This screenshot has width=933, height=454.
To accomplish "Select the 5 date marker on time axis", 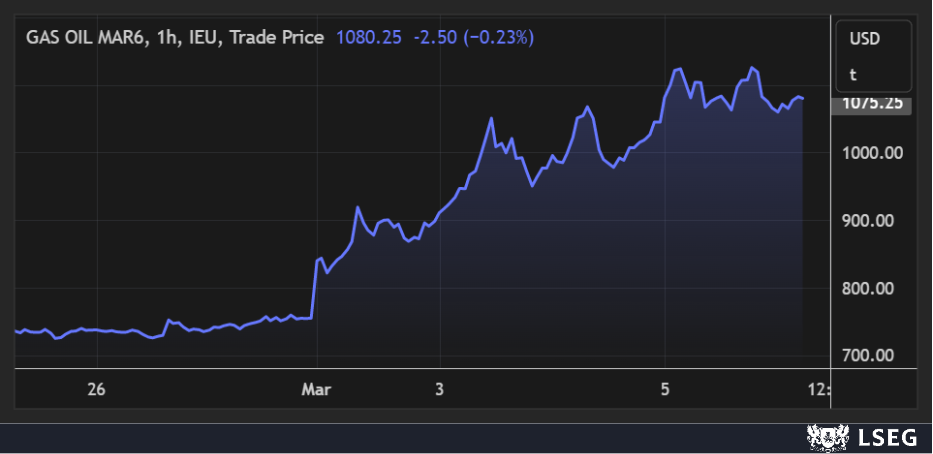I will (x=664, y=389).
